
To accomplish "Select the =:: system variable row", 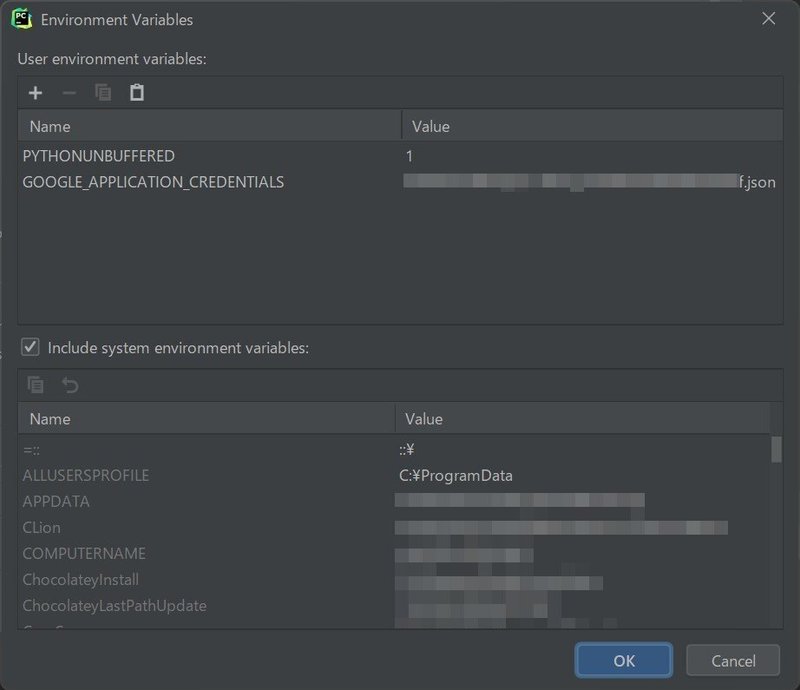I will click(x=394, y=450).
